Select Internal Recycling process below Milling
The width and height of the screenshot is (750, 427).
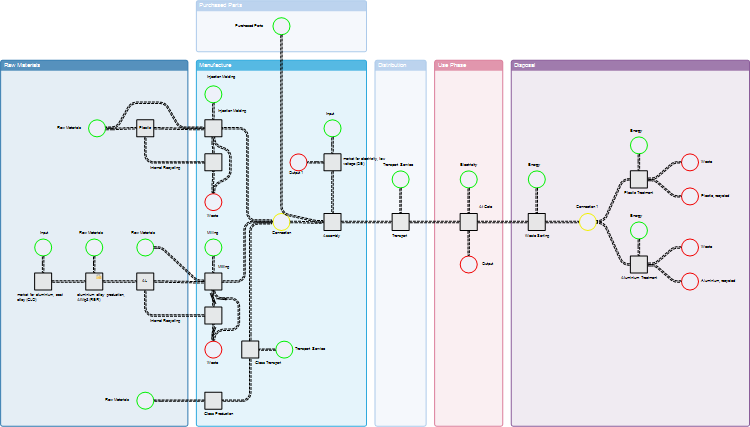click(213, 316)
